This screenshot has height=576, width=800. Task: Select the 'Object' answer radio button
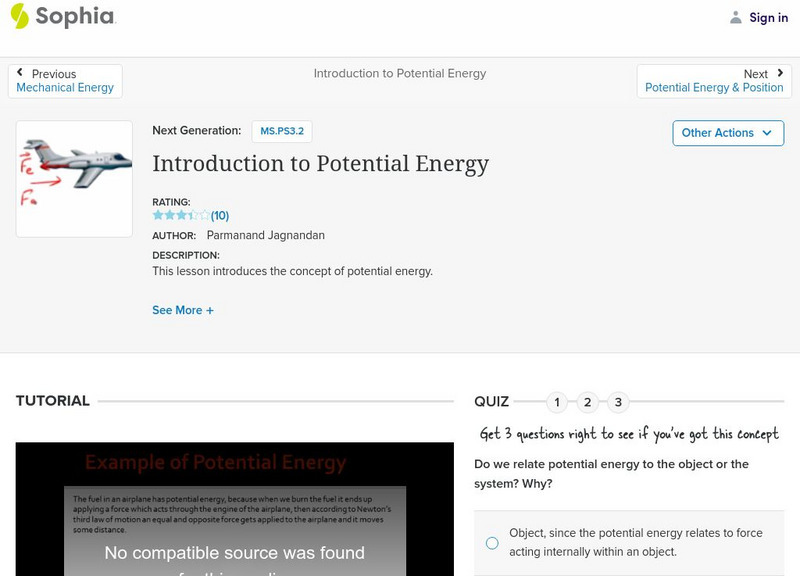[492, 543]
